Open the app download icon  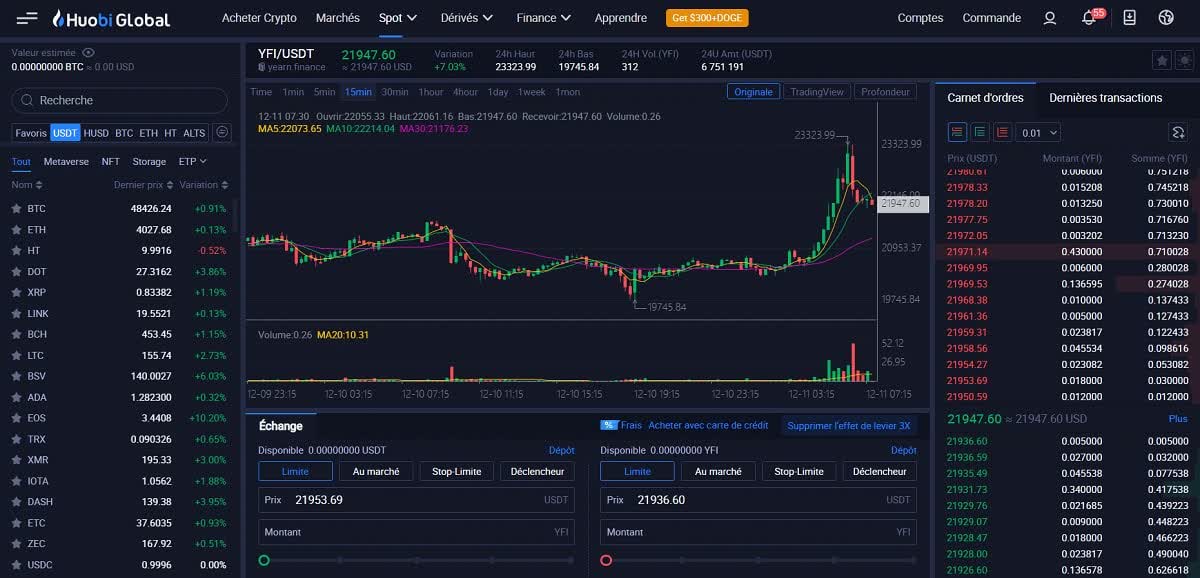(1129, 18)
